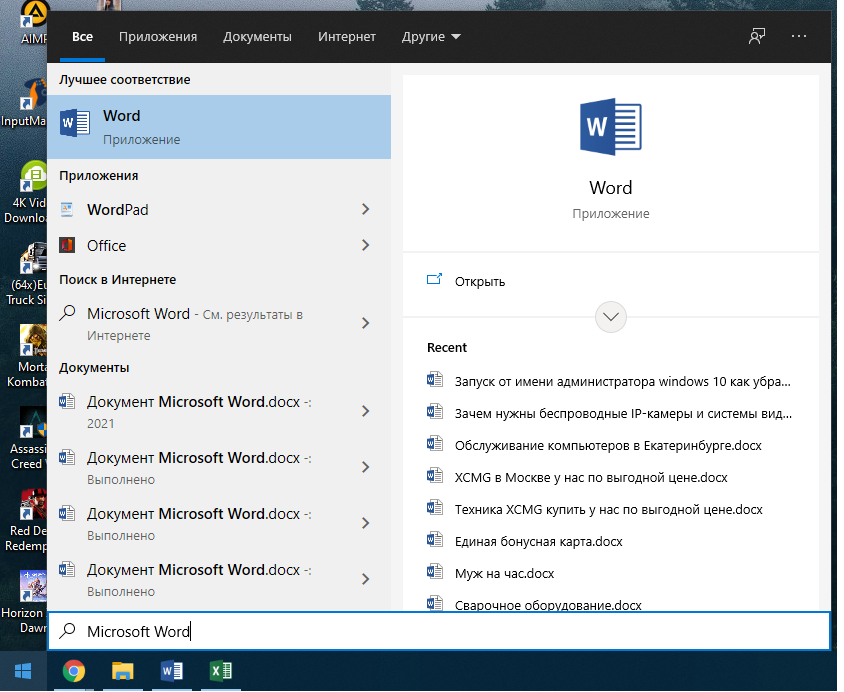Click Открыть to open Word

(x=479, y=282)
